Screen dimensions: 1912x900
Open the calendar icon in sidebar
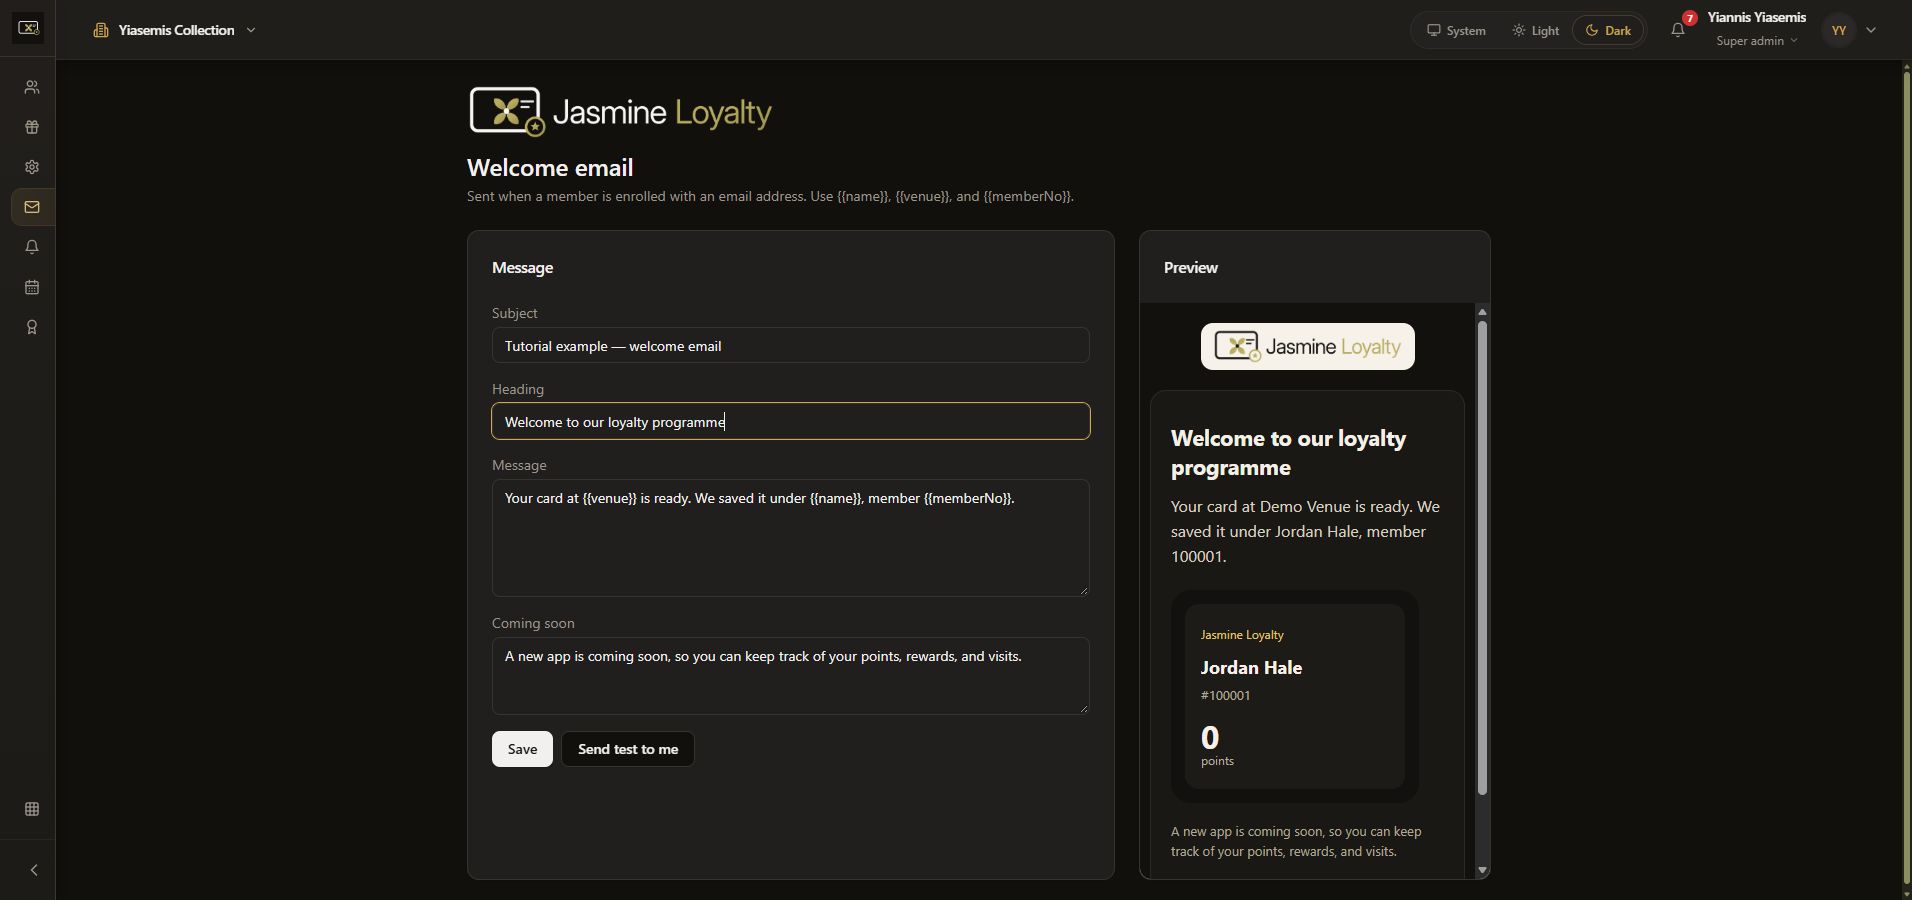point(32,287)
